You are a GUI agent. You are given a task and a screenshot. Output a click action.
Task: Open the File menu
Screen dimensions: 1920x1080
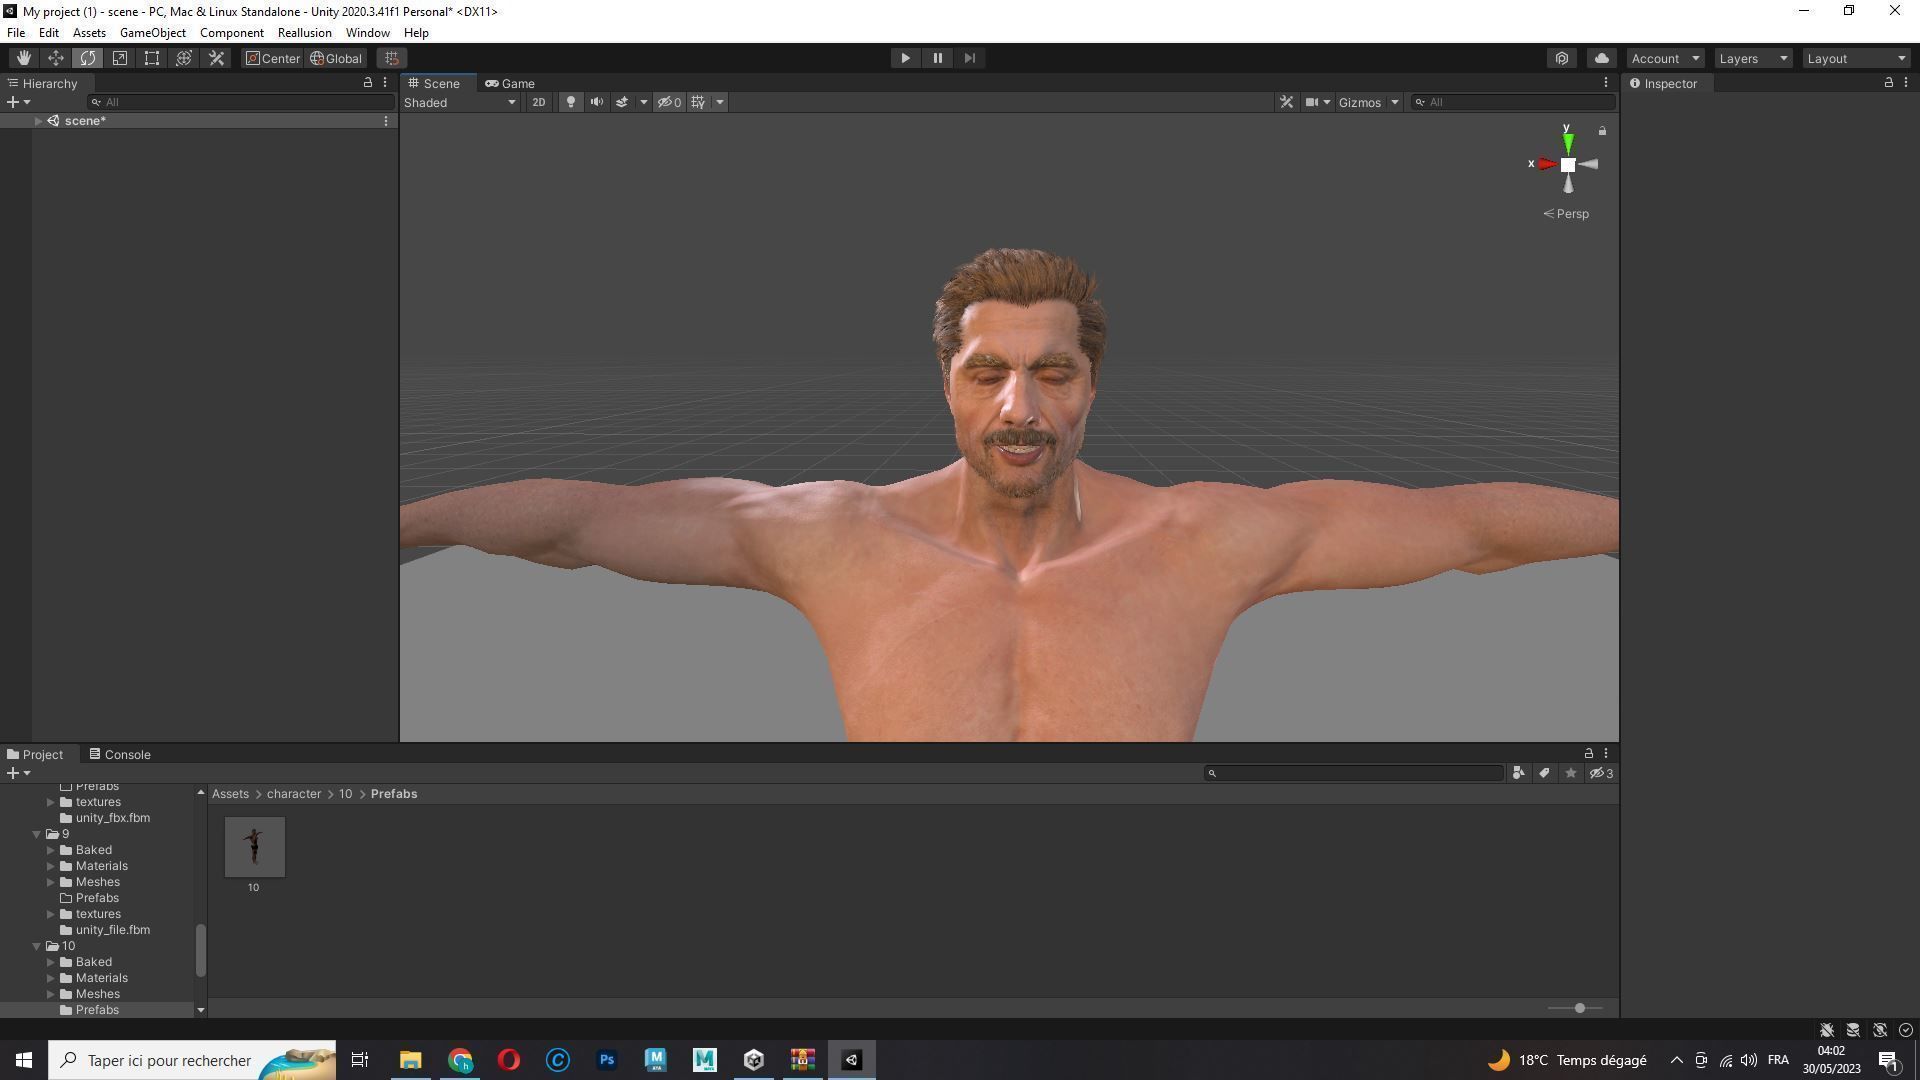click(x=16, y=33)
